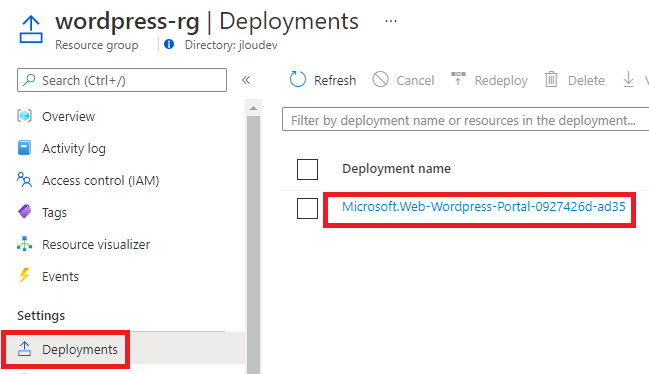Click the Directory: jloudev text

point(231,45)
